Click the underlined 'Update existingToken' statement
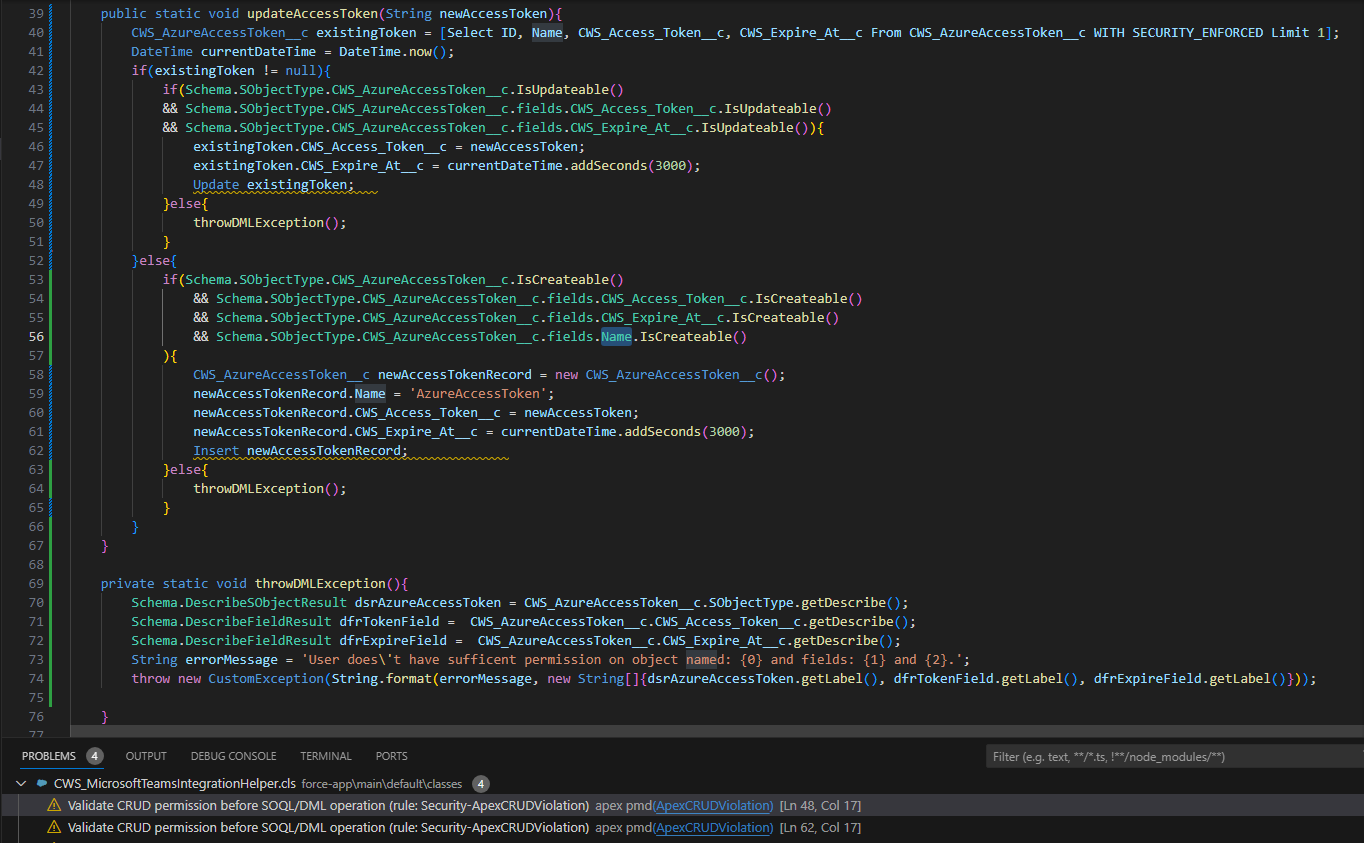The width and height of the screenshot is (1364, 843). [272, 184]
